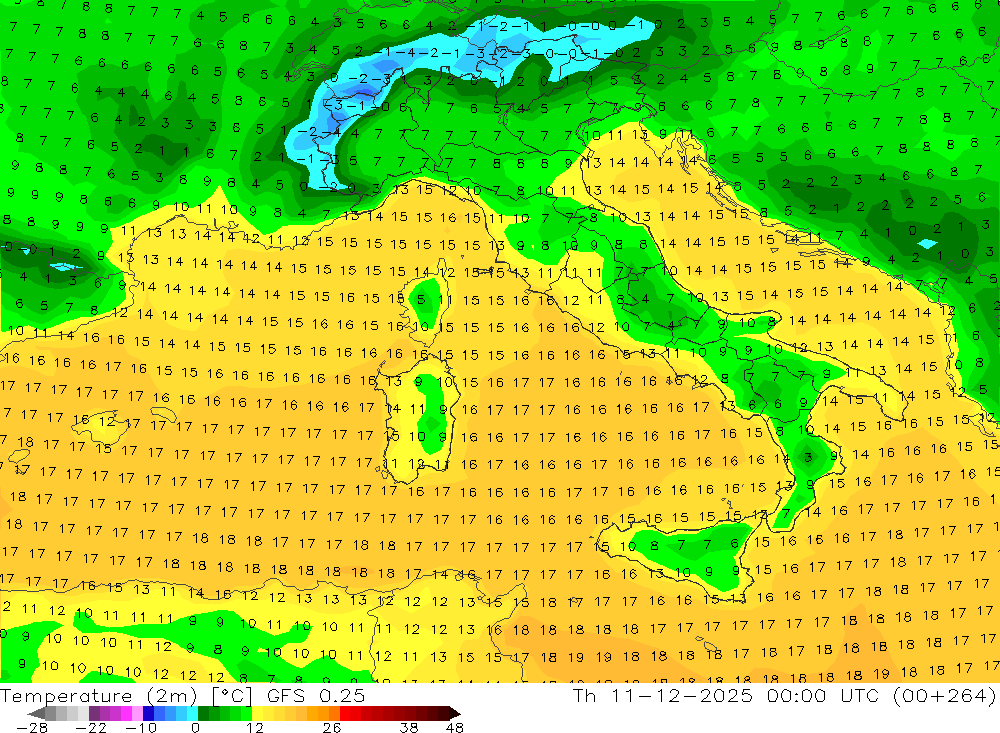Click the '26' legend value
The height and width of the screenshot is (733, 1000).
[x=332, y=728]
